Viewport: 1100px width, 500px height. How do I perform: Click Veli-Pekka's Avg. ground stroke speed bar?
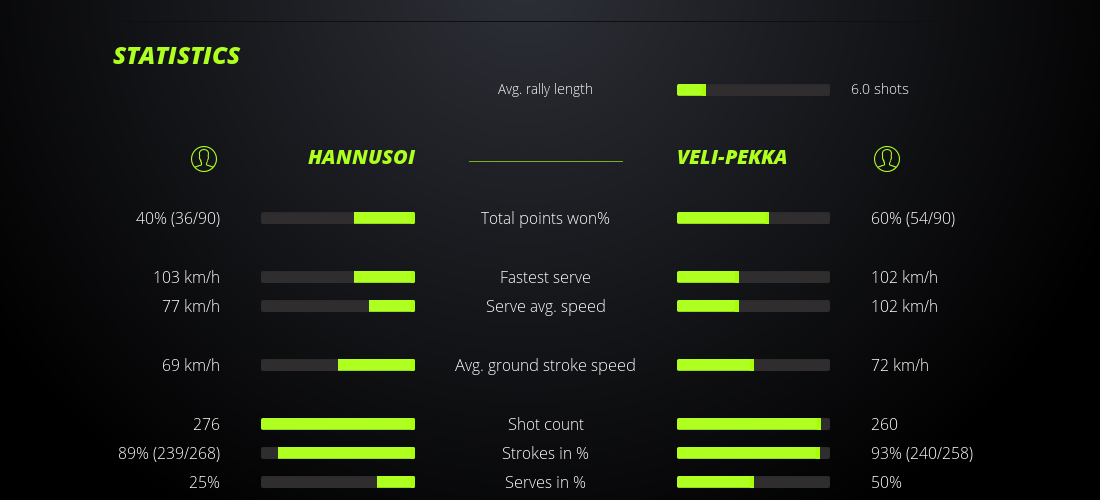pos(753,365)
